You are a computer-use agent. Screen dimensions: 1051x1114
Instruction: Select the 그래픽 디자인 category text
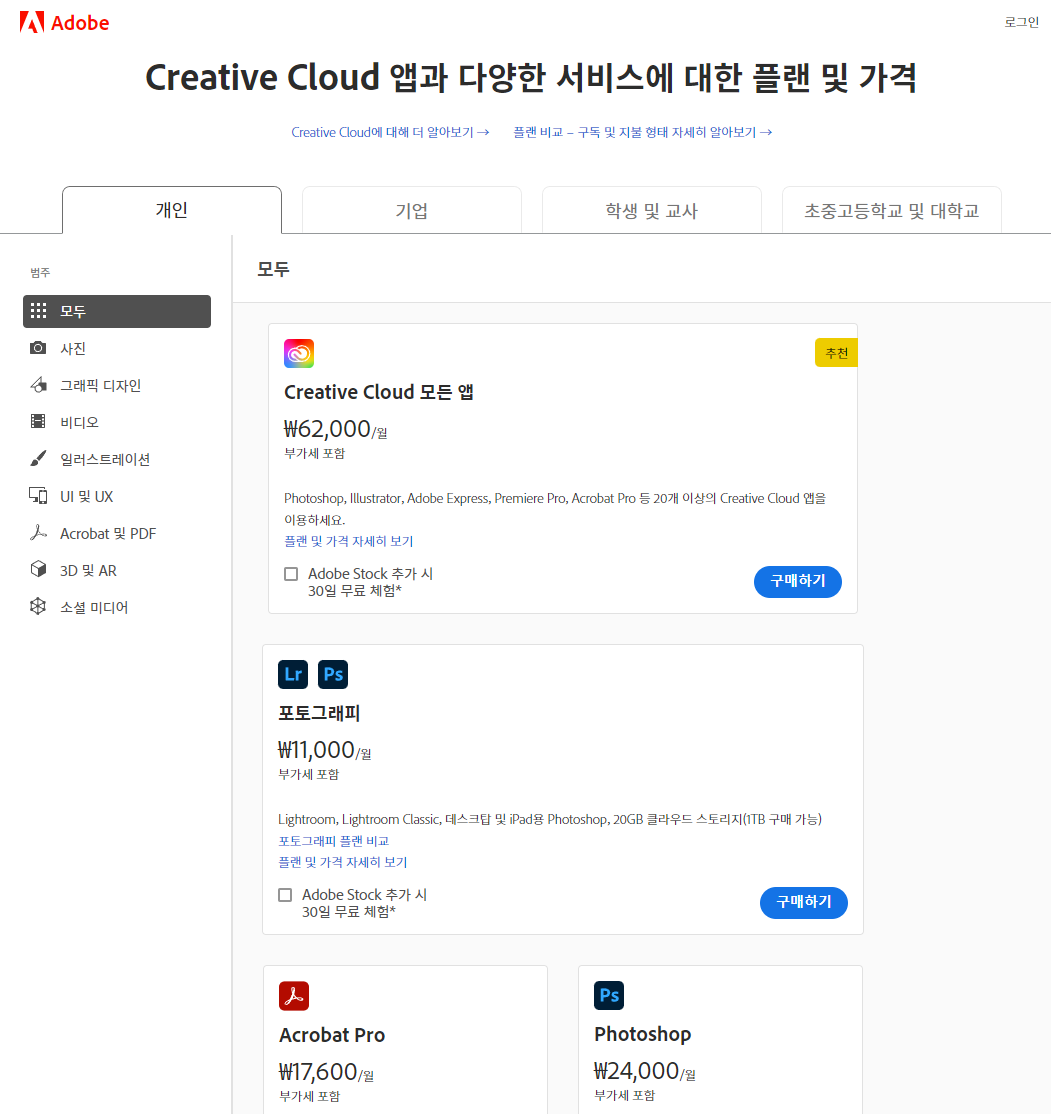coord(101,385)
